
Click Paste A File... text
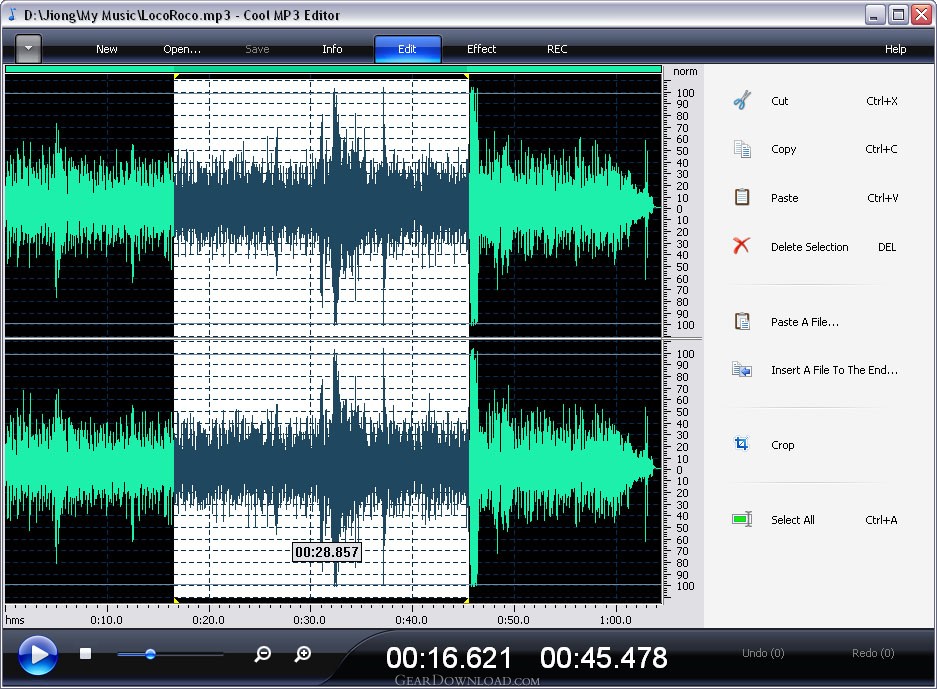[805, 322]
